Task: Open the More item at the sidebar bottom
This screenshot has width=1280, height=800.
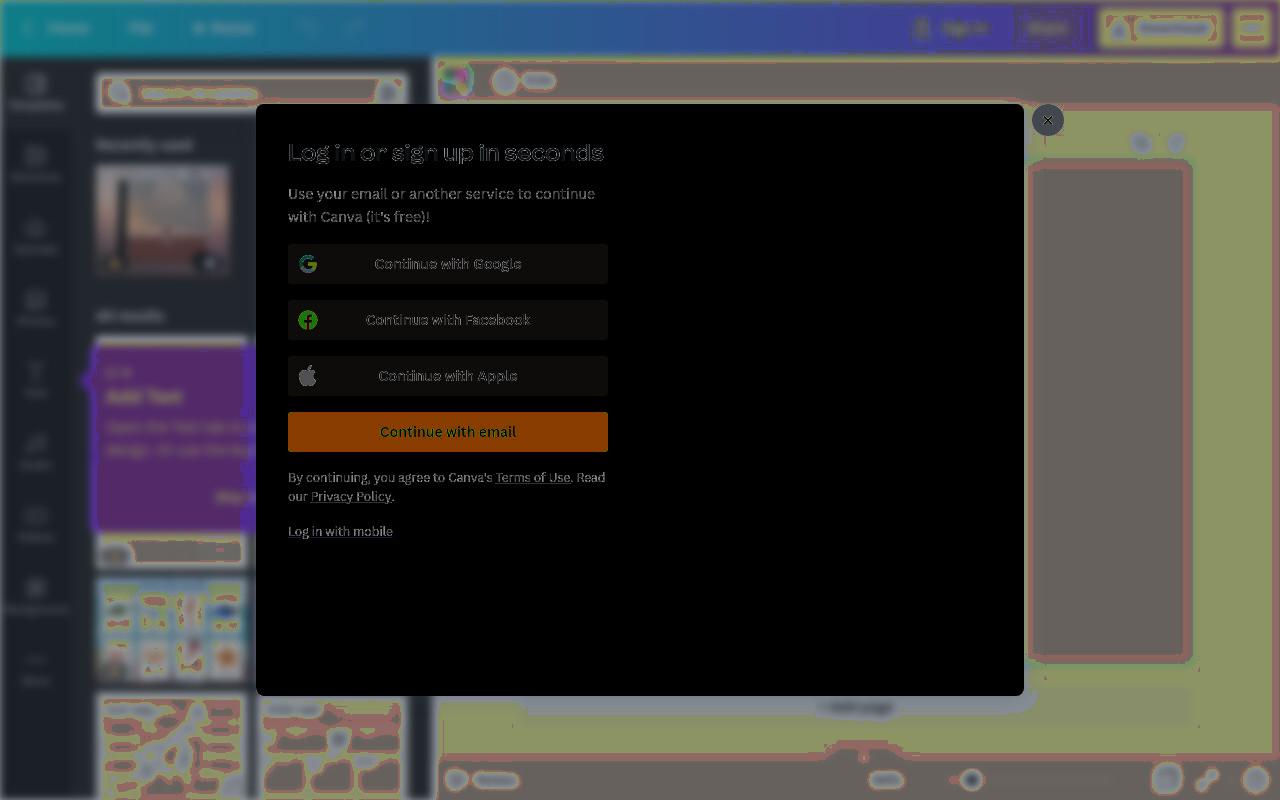Action: point(36,668)
